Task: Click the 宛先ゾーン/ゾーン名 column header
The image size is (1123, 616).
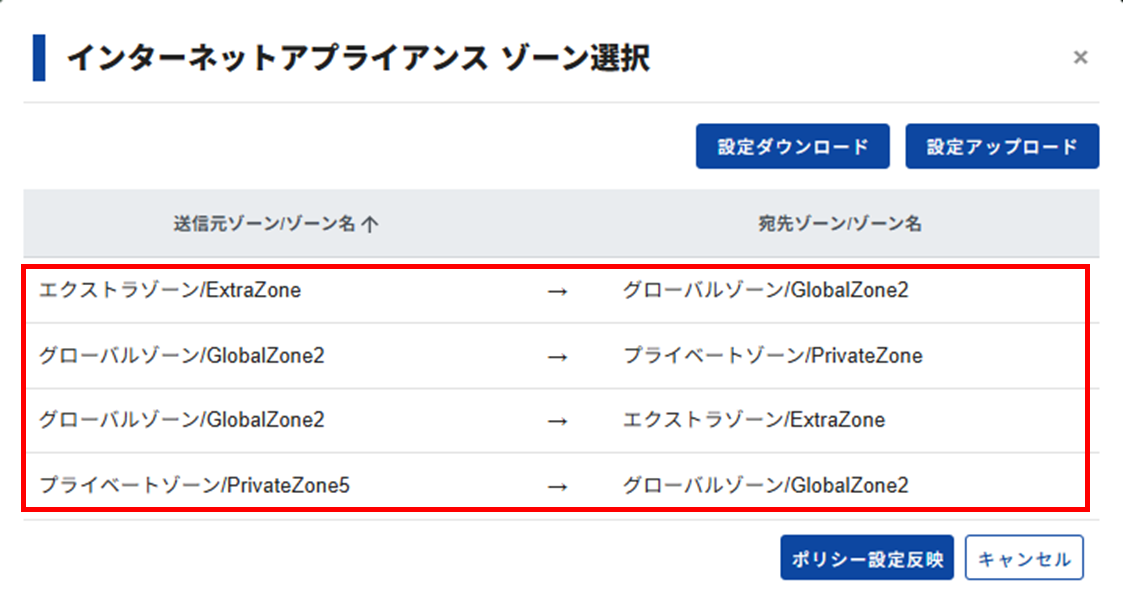Action: (x=840, y=225)
